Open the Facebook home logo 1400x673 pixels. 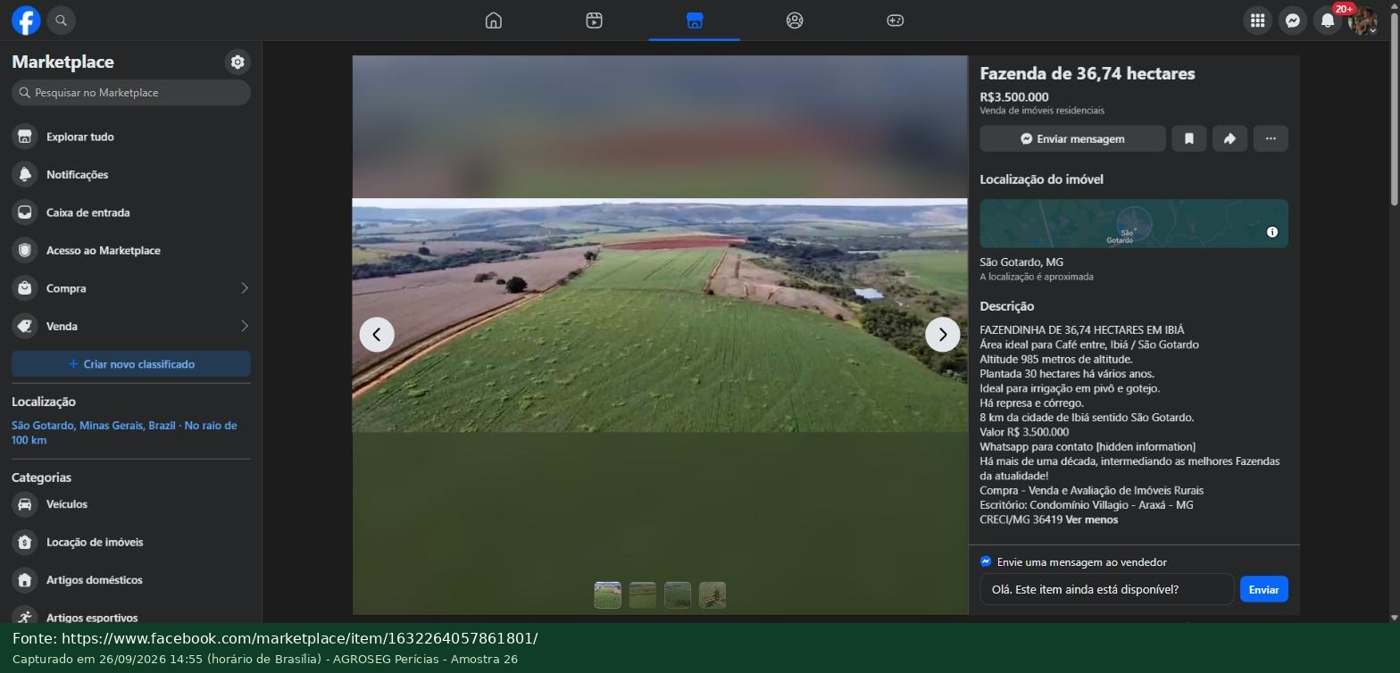[x=26, y=20]
